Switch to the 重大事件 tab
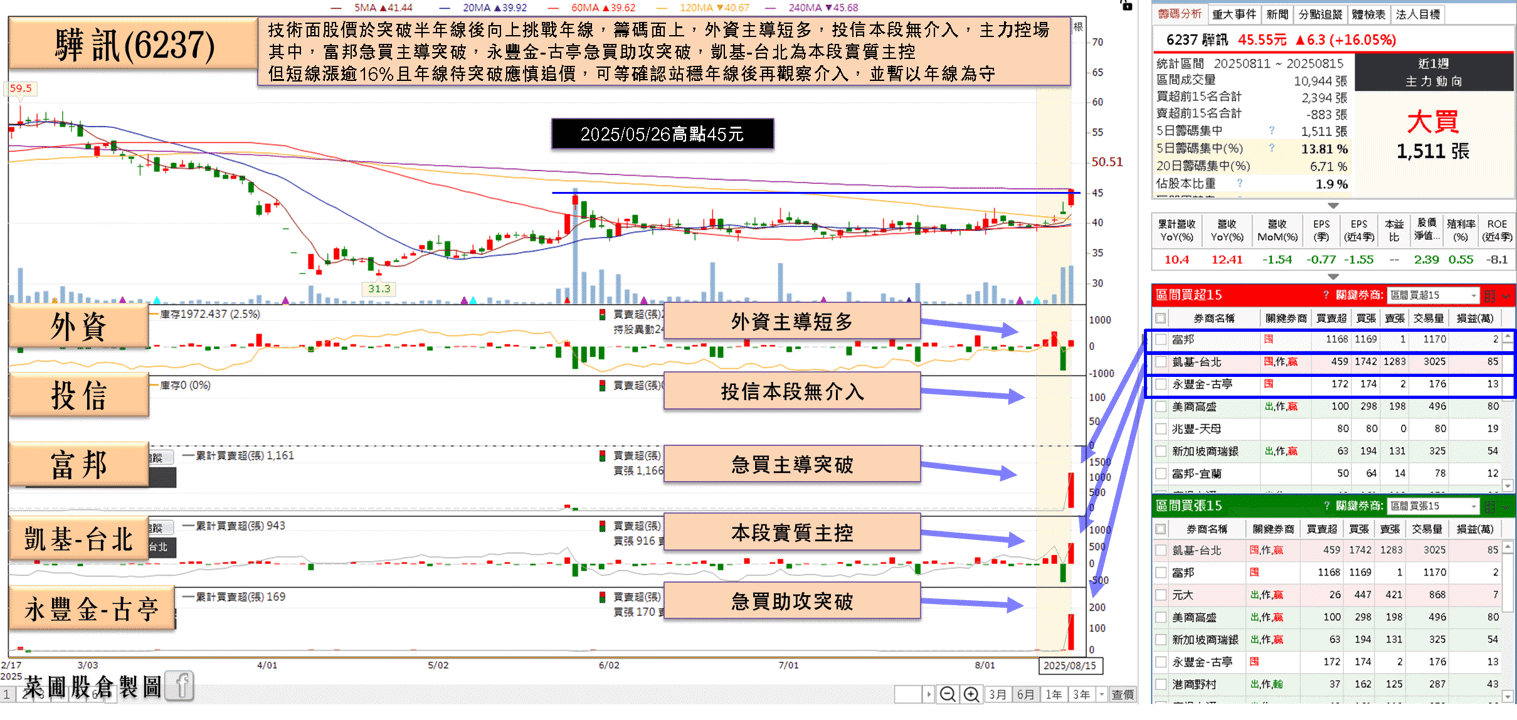 [x=1233, y=14]
